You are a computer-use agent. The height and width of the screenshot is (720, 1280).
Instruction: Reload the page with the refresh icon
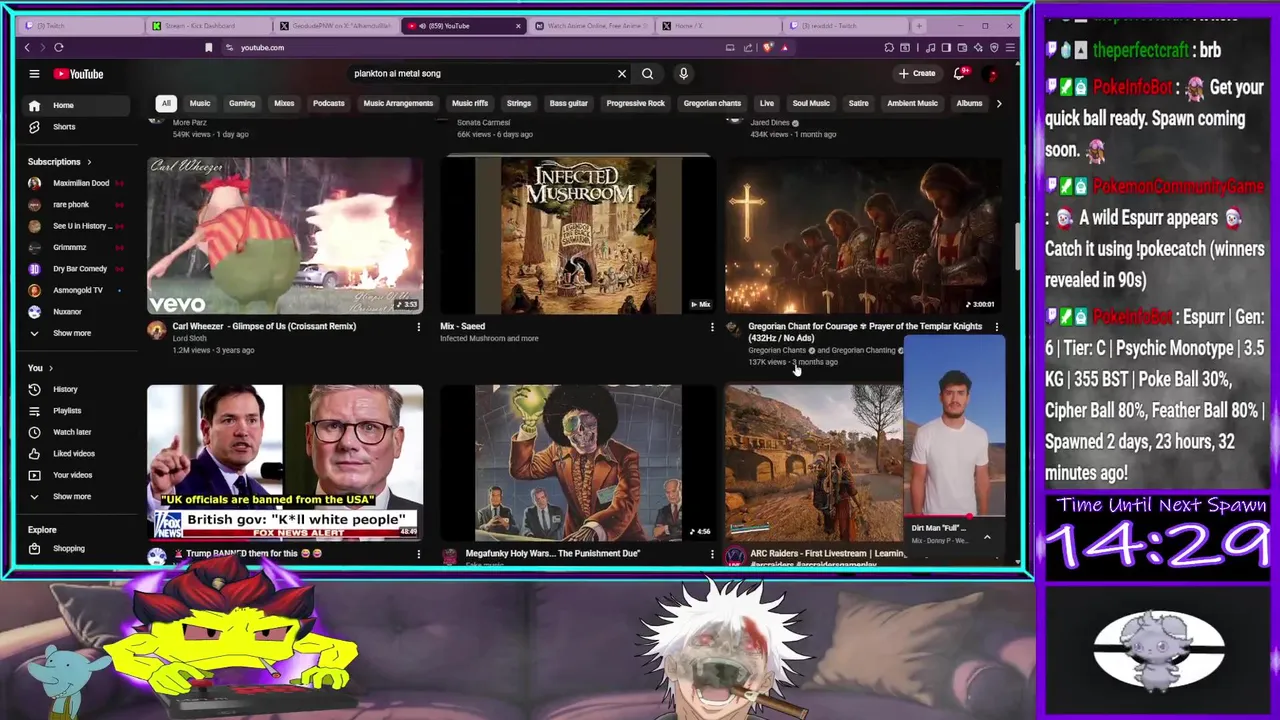coord(59,47)
